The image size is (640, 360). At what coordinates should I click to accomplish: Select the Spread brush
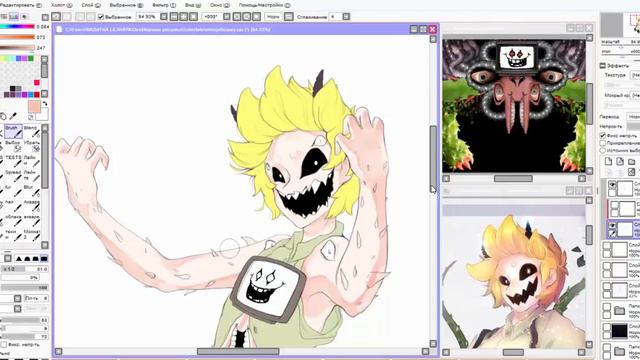[13, 176]
